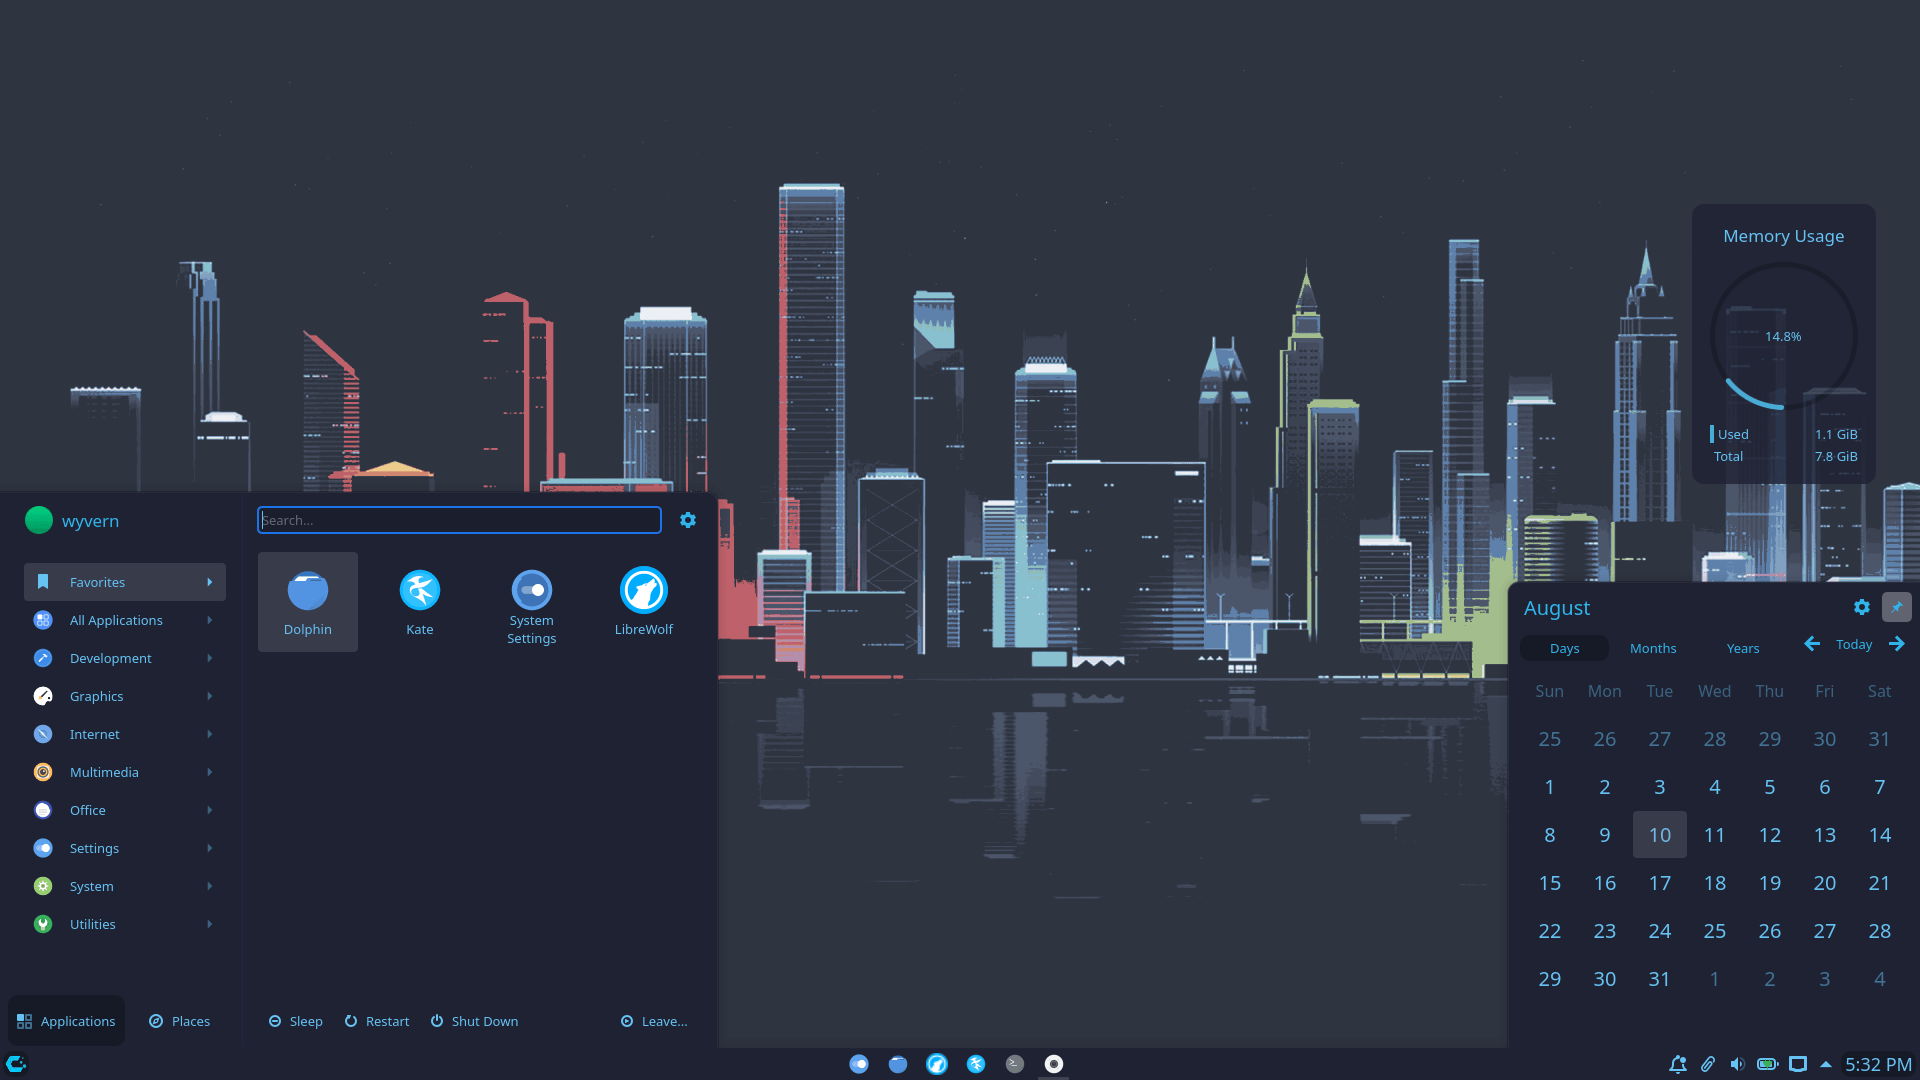Open LibreWolf browser from favorites
1920x1080 pixels.
point(643,601)
